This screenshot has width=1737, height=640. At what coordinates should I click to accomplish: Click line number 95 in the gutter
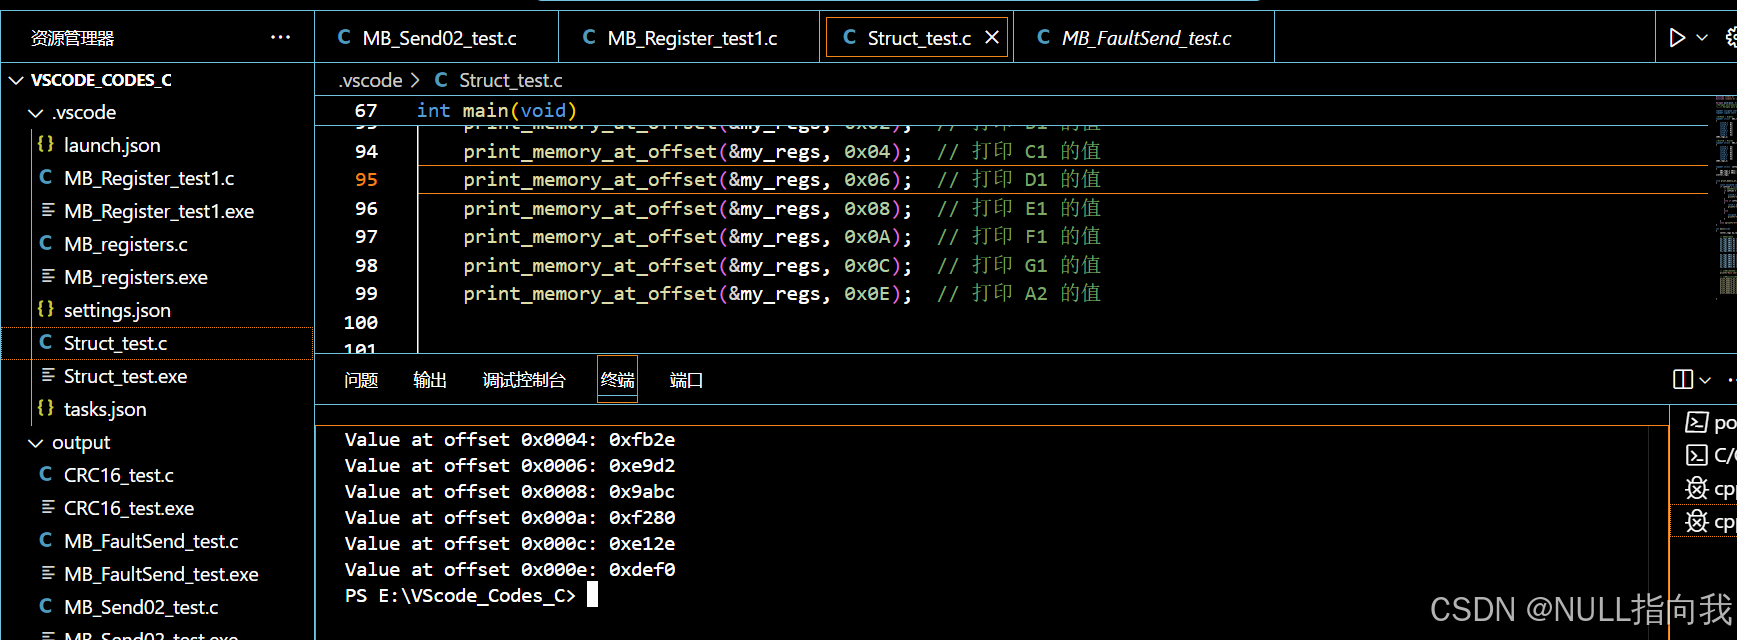(366, 180)
